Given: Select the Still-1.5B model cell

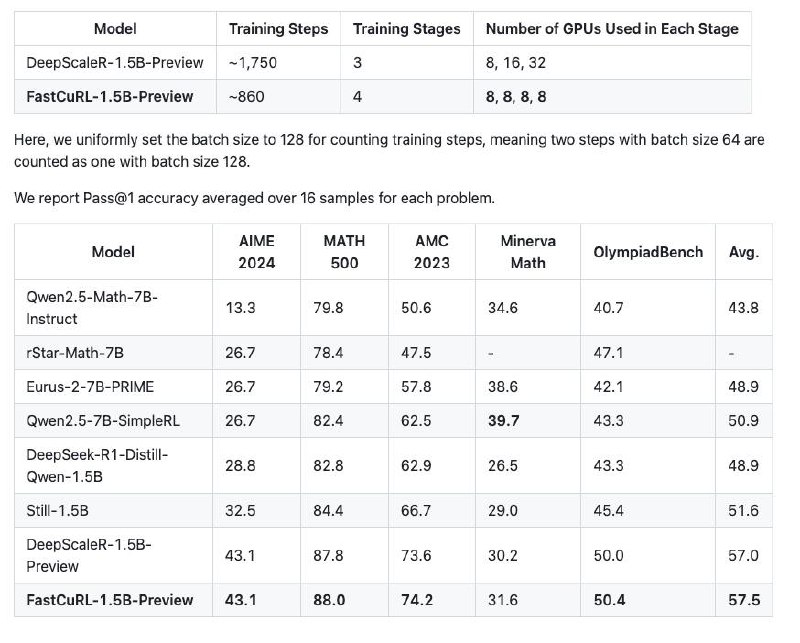Looking at the screenshot, I should (113, 510).
